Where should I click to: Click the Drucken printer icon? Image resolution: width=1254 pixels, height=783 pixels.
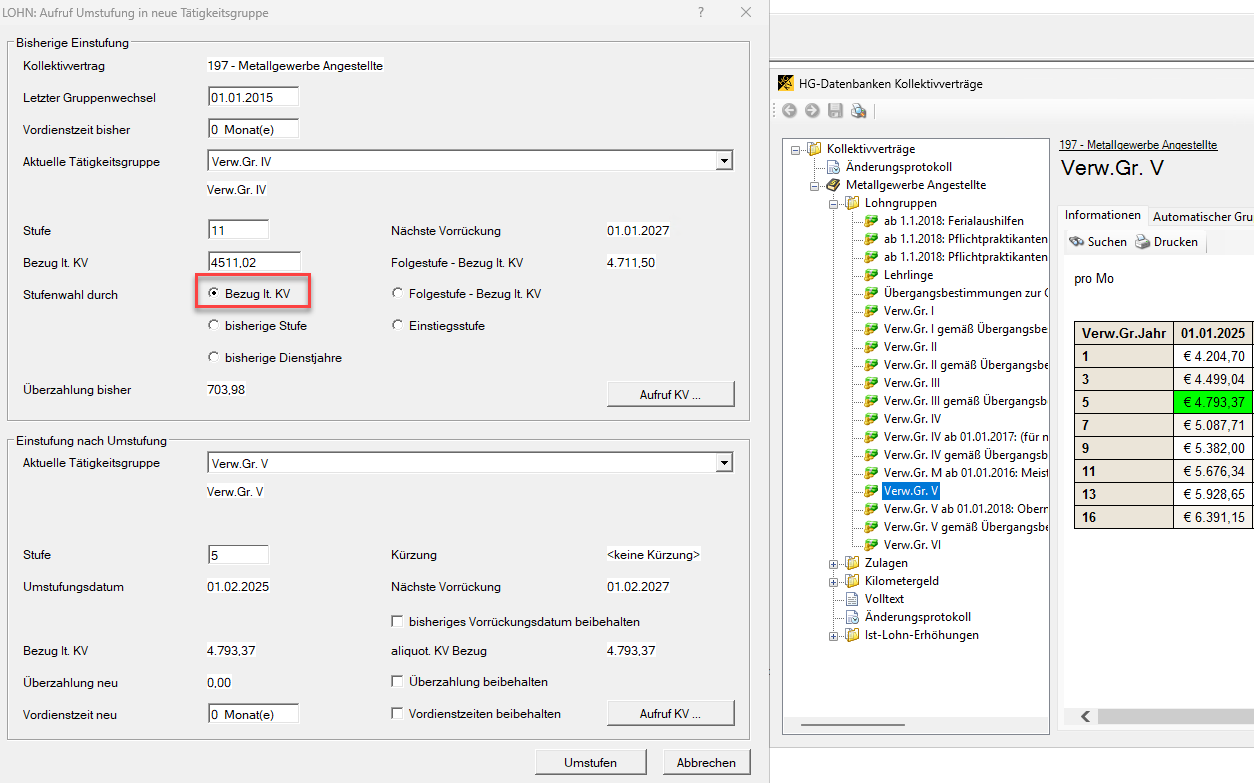1142,241
